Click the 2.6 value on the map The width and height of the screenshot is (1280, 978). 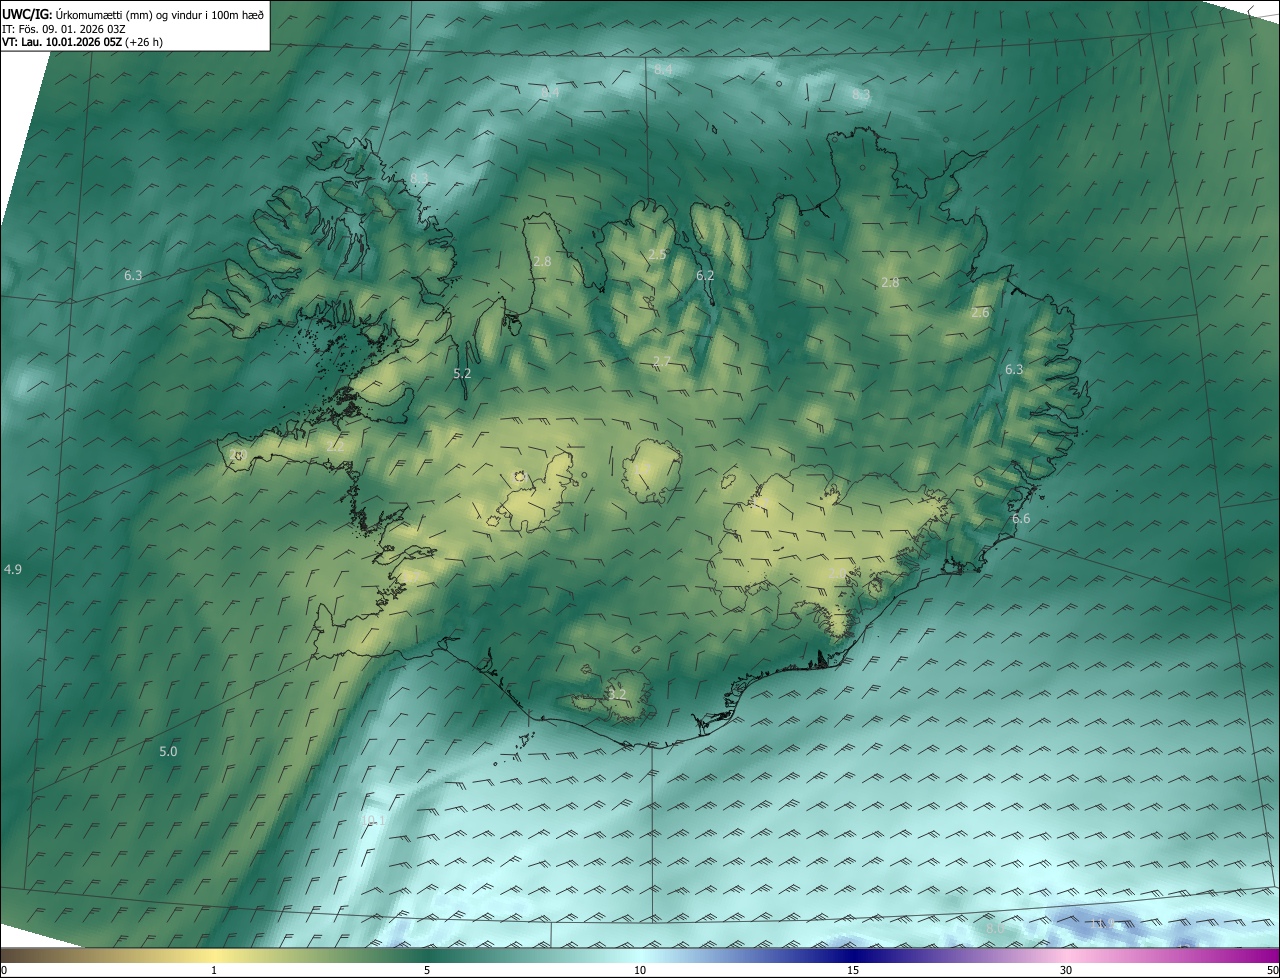(980, 313)
